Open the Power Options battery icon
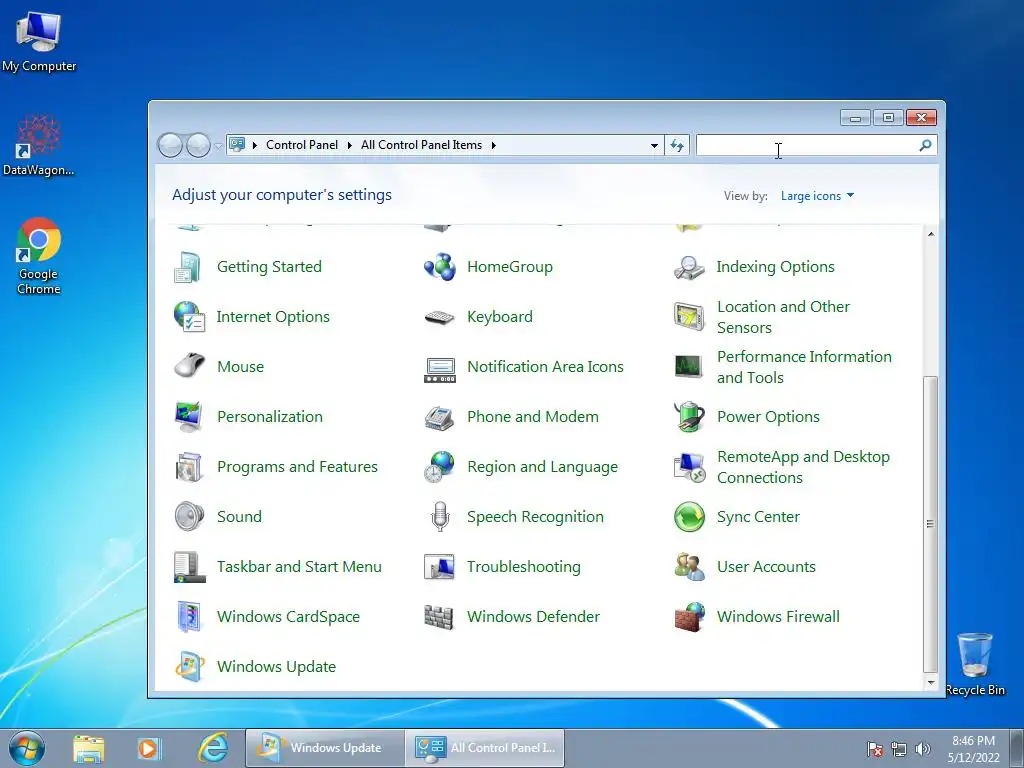This screenshot has width=1024, height=768. 689,417
